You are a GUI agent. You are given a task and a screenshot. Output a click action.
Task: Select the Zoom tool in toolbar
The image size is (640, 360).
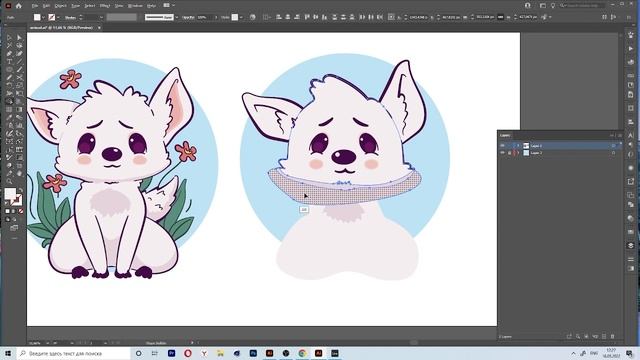tap(9, 181)
